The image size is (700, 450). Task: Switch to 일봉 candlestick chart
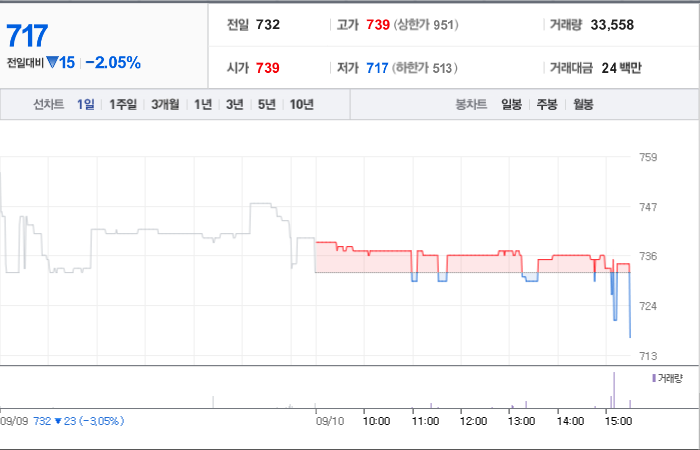pos(511,105)
